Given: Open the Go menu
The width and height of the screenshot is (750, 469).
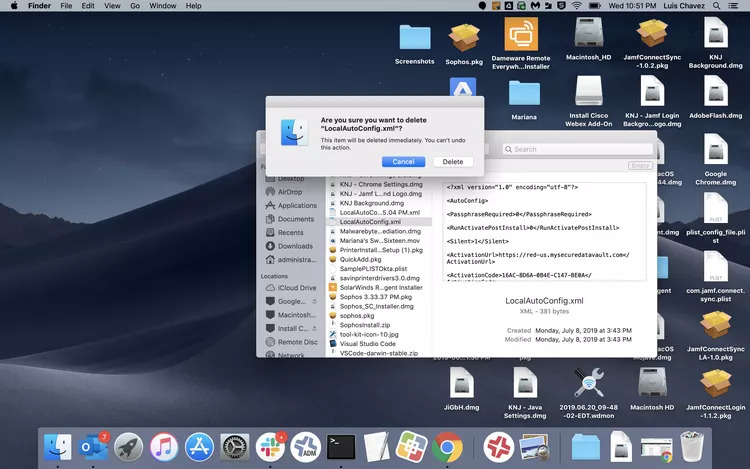Looking at the screenshot, I should point(135,6).
